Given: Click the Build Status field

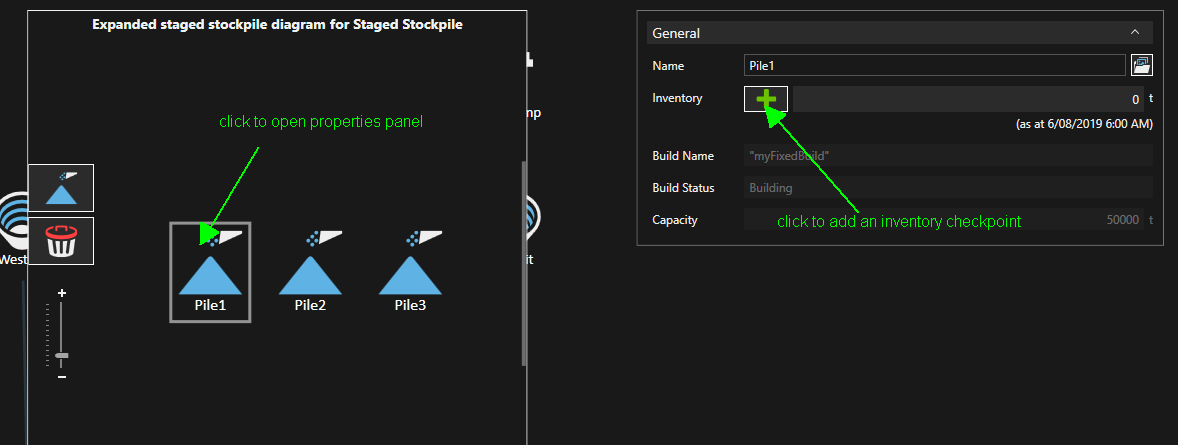Looking at the screenshot, I should (x=948, y=188).
